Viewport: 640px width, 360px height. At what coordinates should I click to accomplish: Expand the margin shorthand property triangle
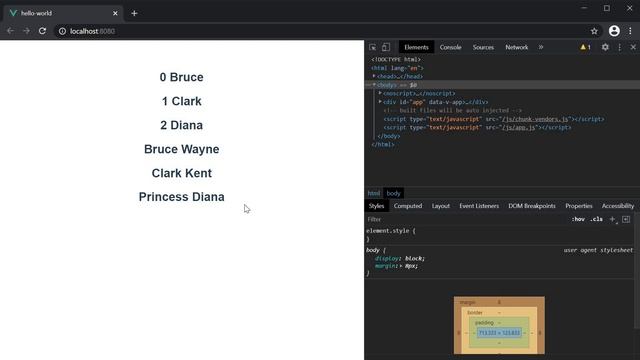[x=401, y=266]
